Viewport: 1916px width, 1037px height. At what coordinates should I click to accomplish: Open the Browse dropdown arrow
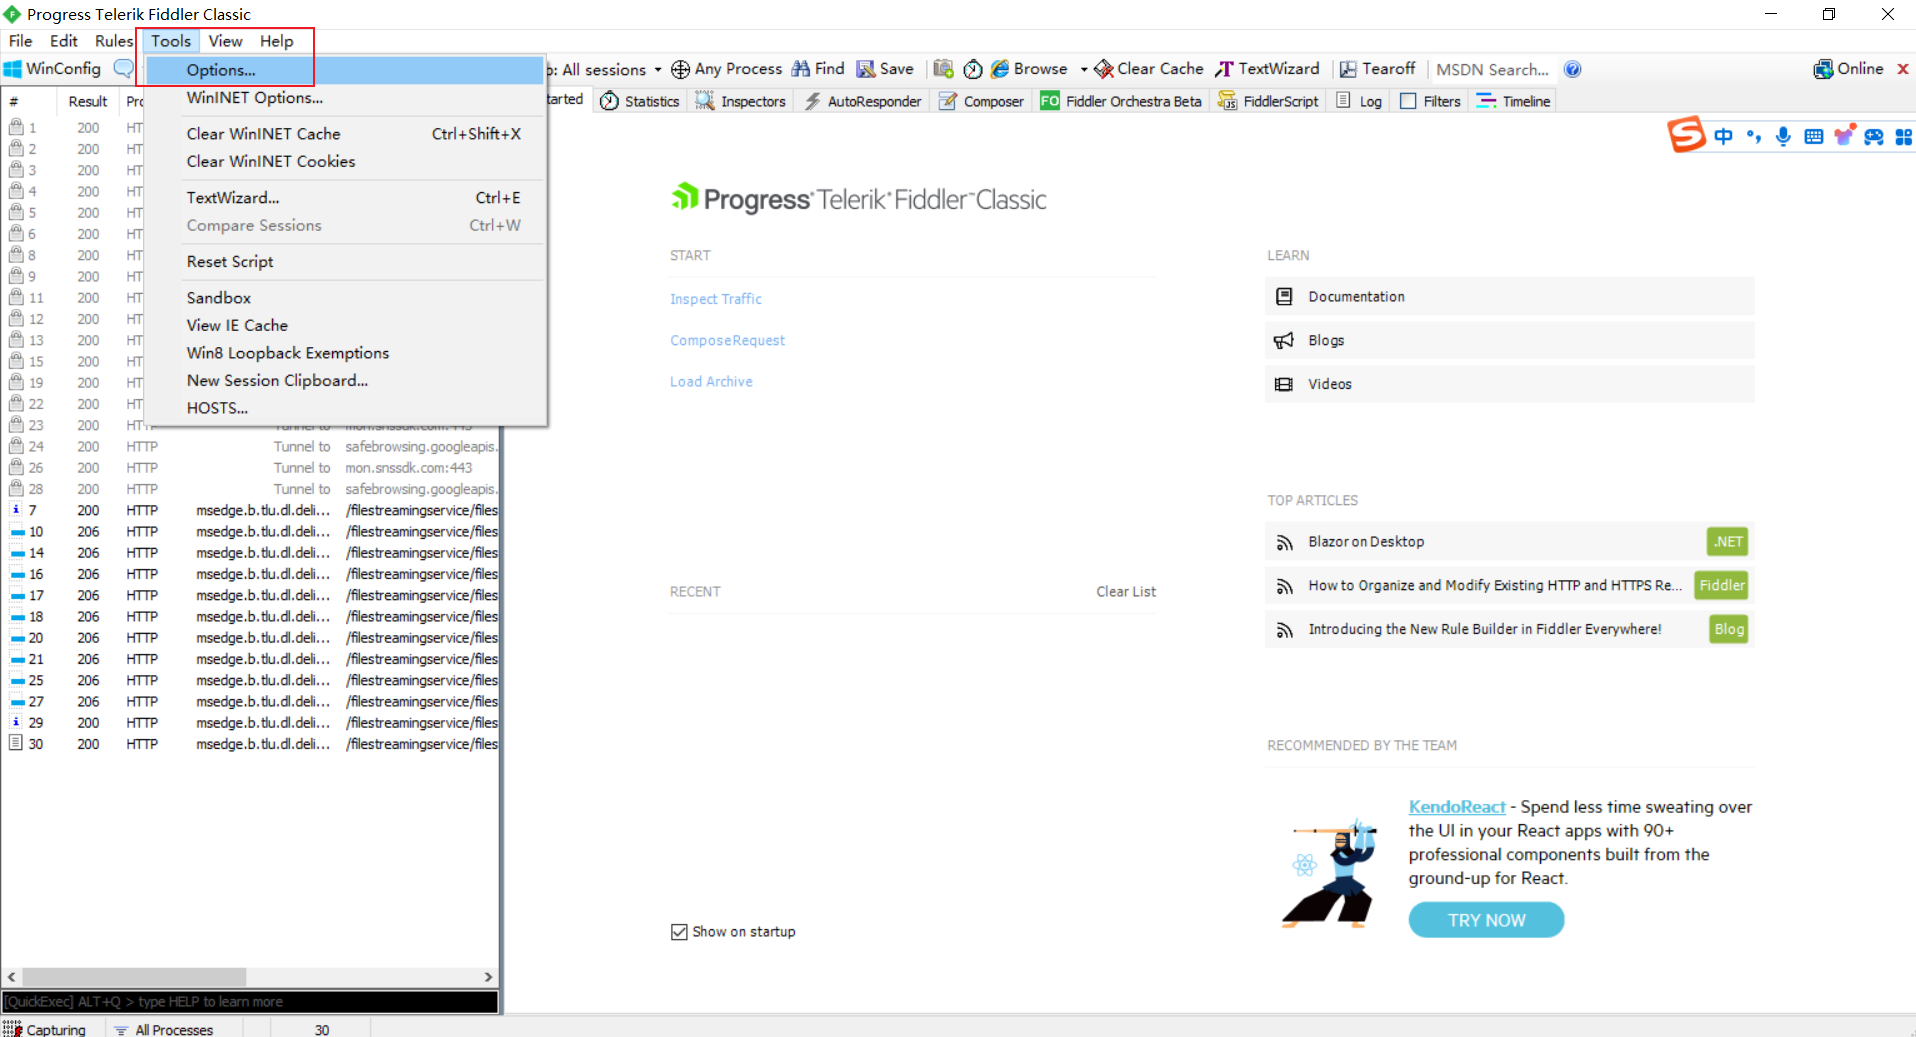click(1083, 70)
